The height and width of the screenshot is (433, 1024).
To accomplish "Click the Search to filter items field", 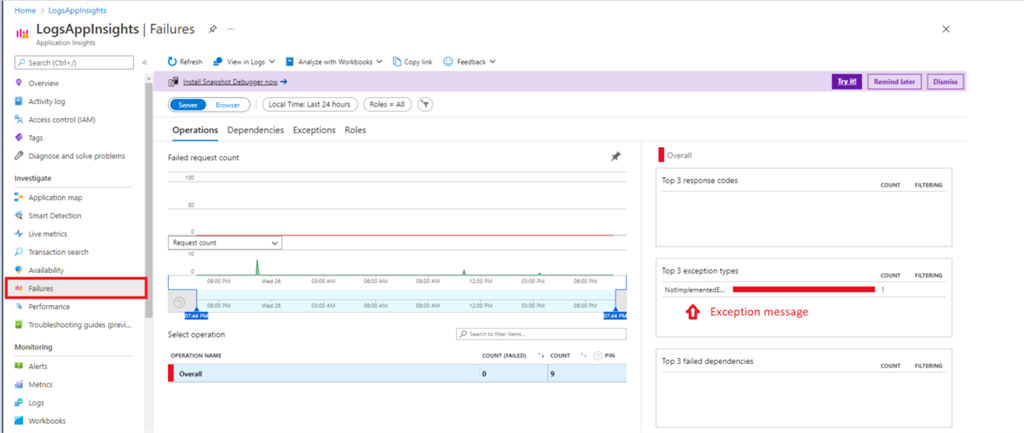I will click(x=540, y=334).
